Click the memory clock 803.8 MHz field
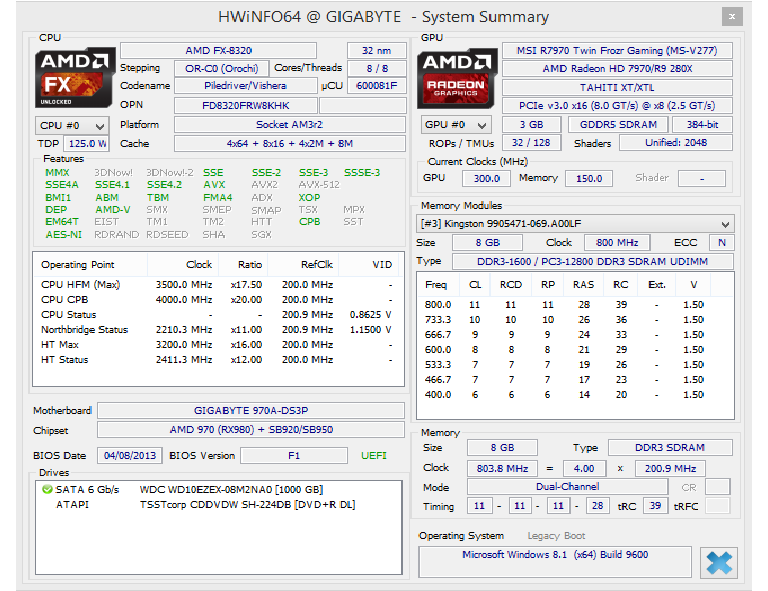 coord(503,469)
